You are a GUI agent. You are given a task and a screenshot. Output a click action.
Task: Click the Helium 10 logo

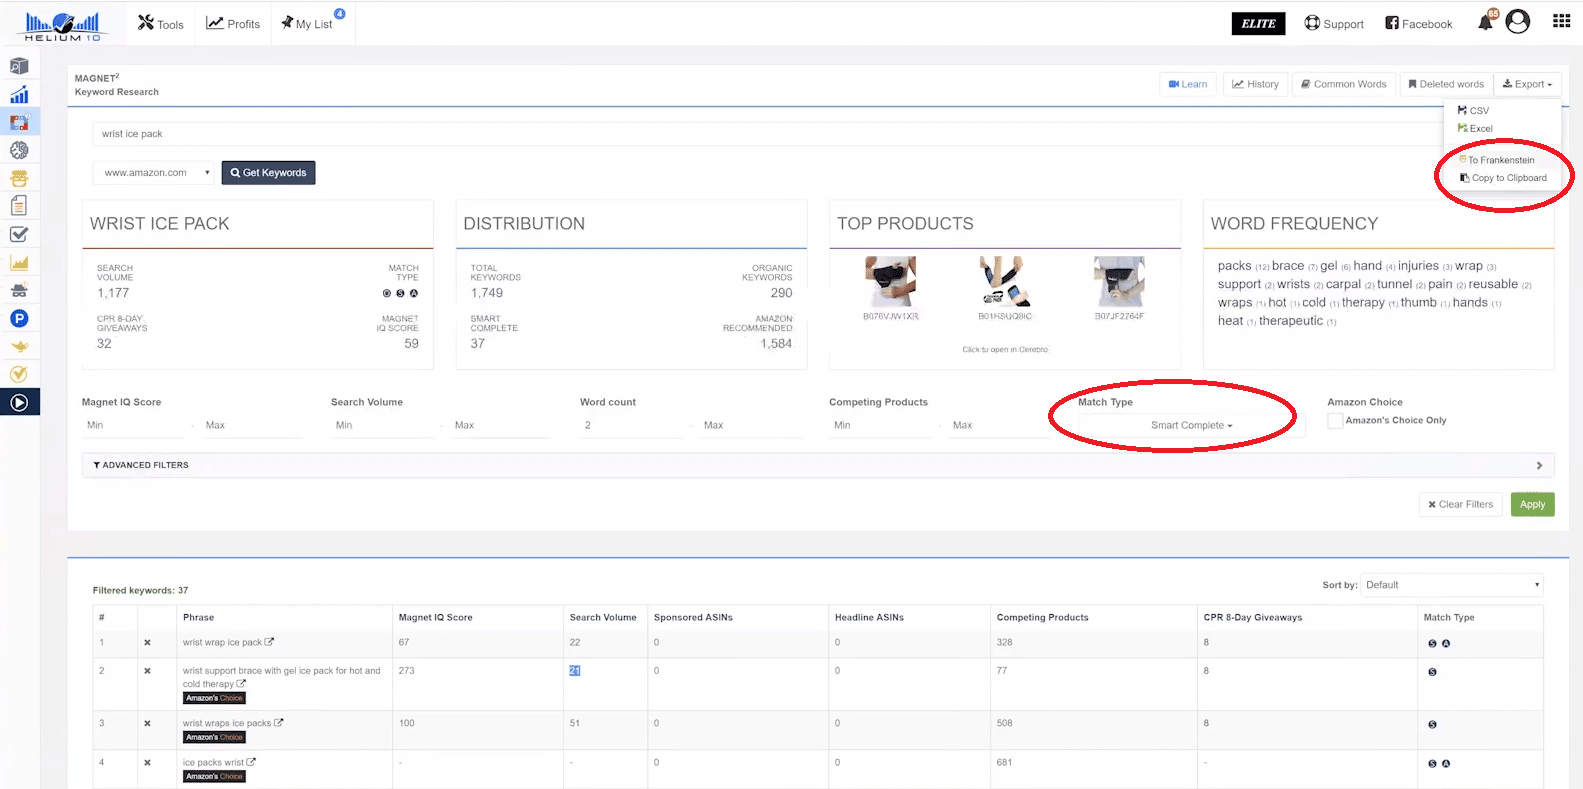point(62,24)
